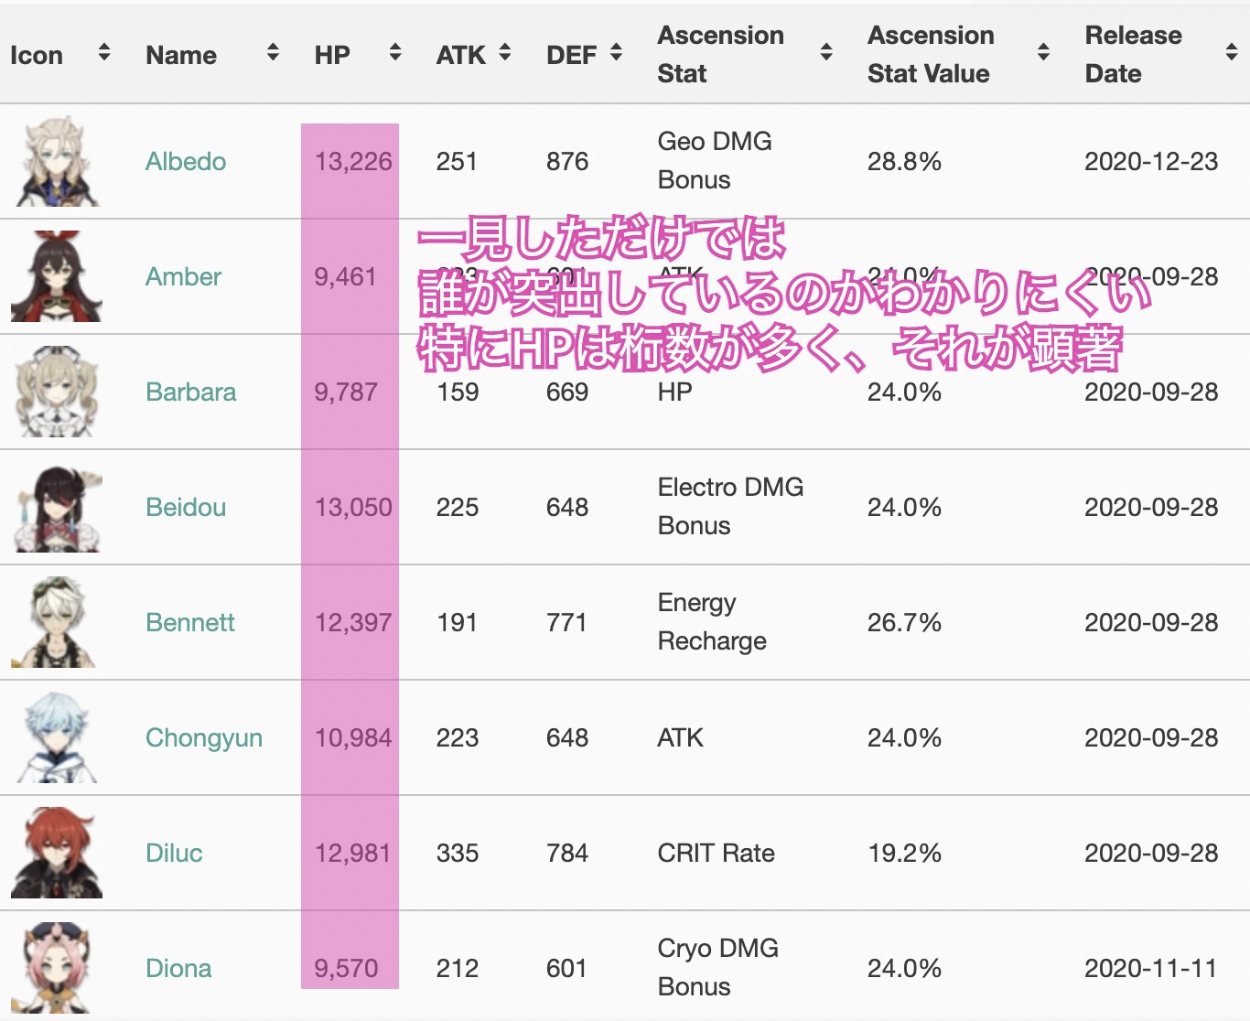
Task: Click Beidou's character portrait icon
Action: [x=57, y=508]
